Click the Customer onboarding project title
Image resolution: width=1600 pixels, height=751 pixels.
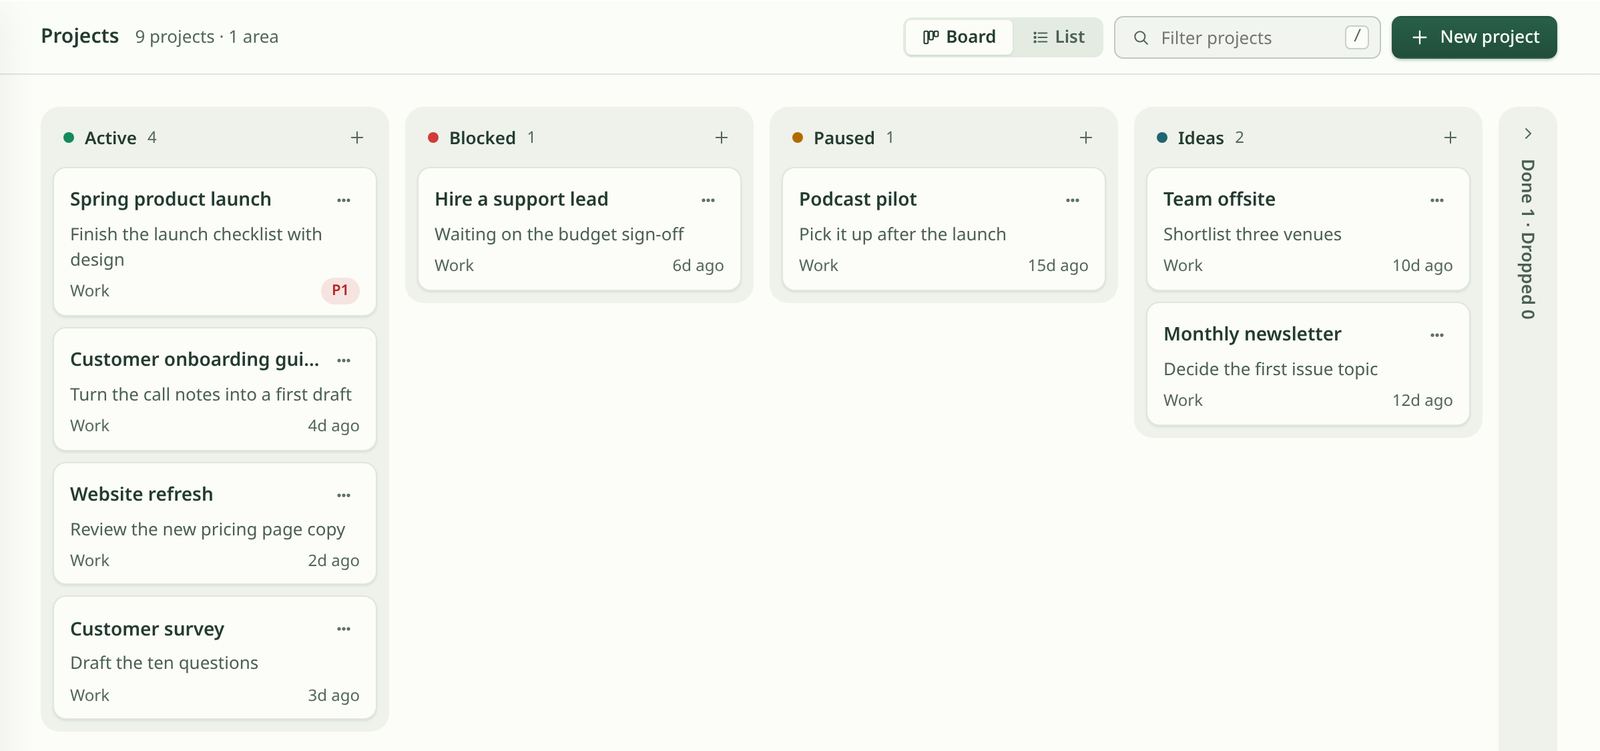(x=195, y=359)
